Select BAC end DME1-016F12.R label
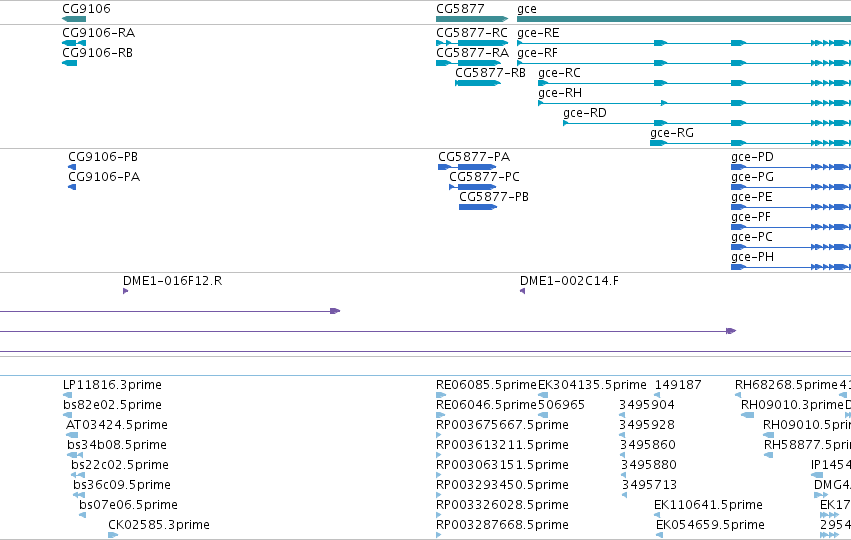This screenshot has width=851, height=540. pyautogui.click(x=173, y=281)
